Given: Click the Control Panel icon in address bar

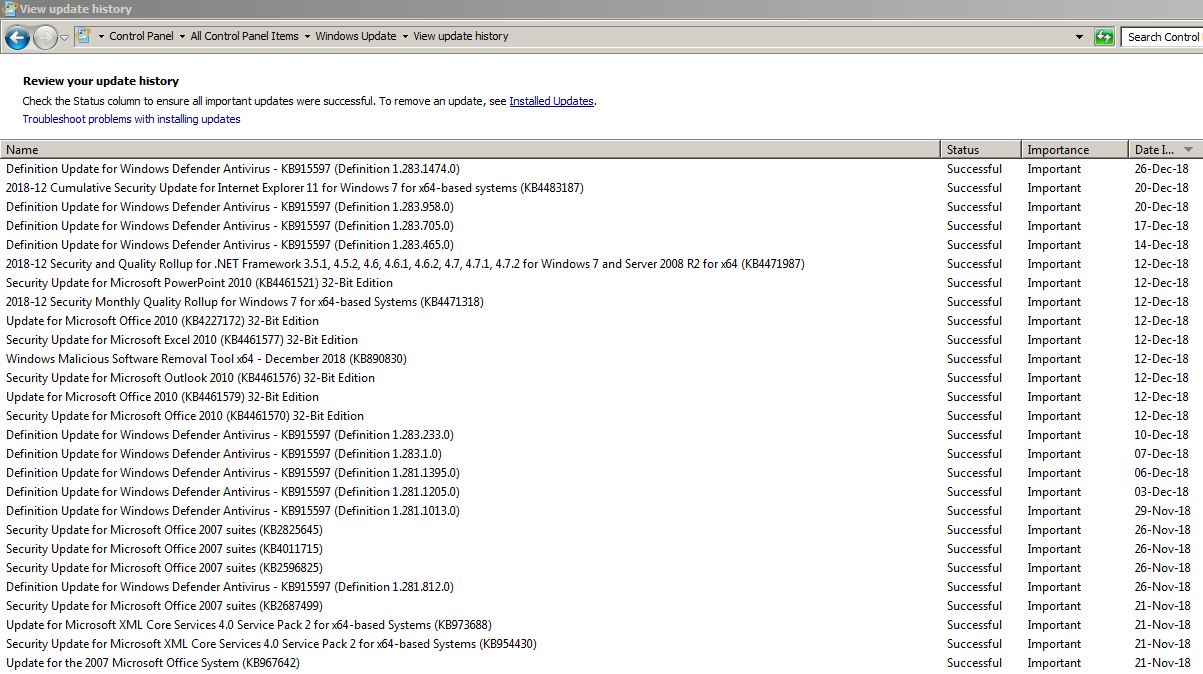Looking at the screenshot, I should (84, 36).
